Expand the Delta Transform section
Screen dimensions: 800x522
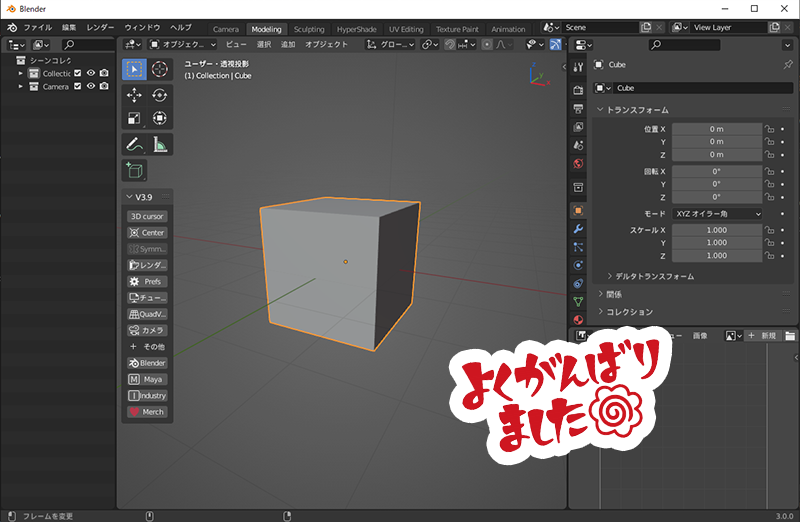pyautogui.click(x=655, y=276)
